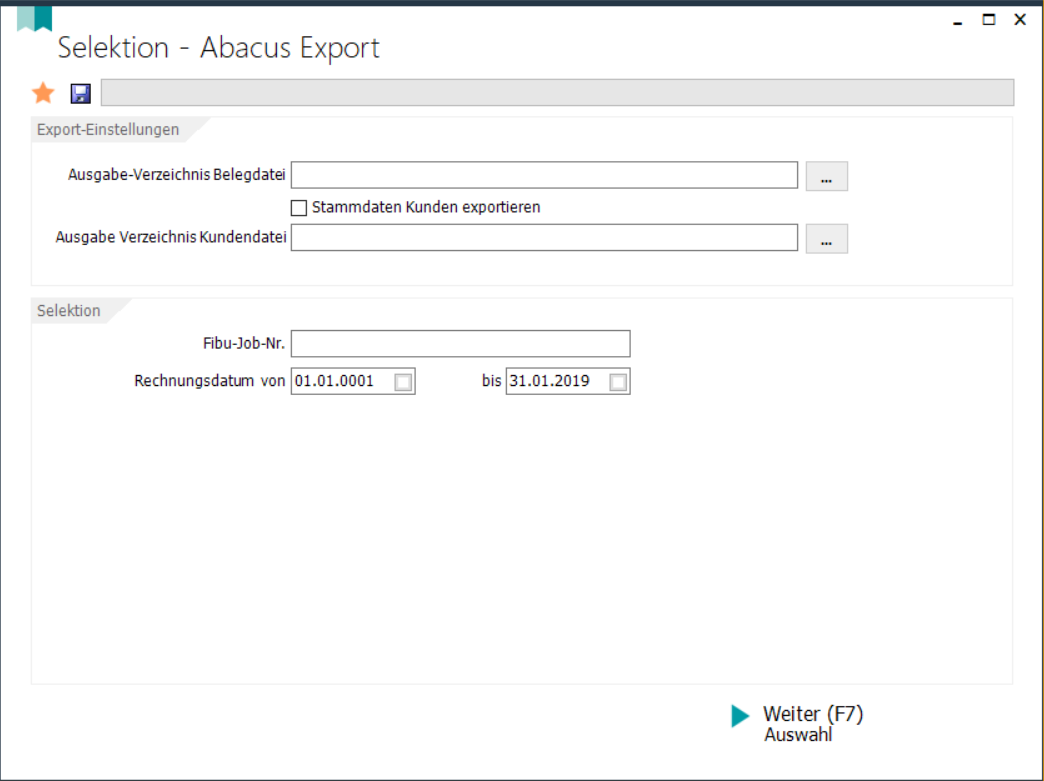Click the Fibu-Job-Nr. input field
Image resolution: width=1044 pixels, height=781 pixels.
(x=460, y=344)
